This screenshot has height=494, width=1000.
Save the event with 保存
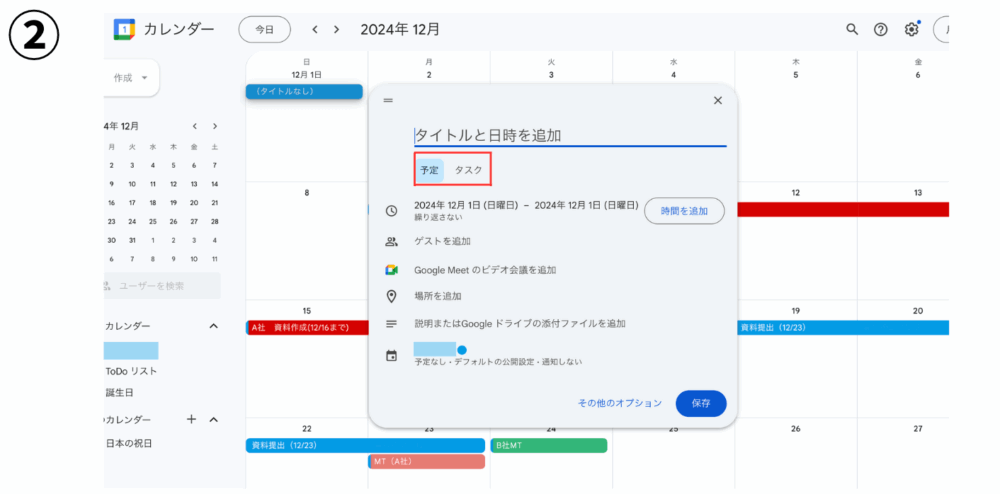click(701, 403)
